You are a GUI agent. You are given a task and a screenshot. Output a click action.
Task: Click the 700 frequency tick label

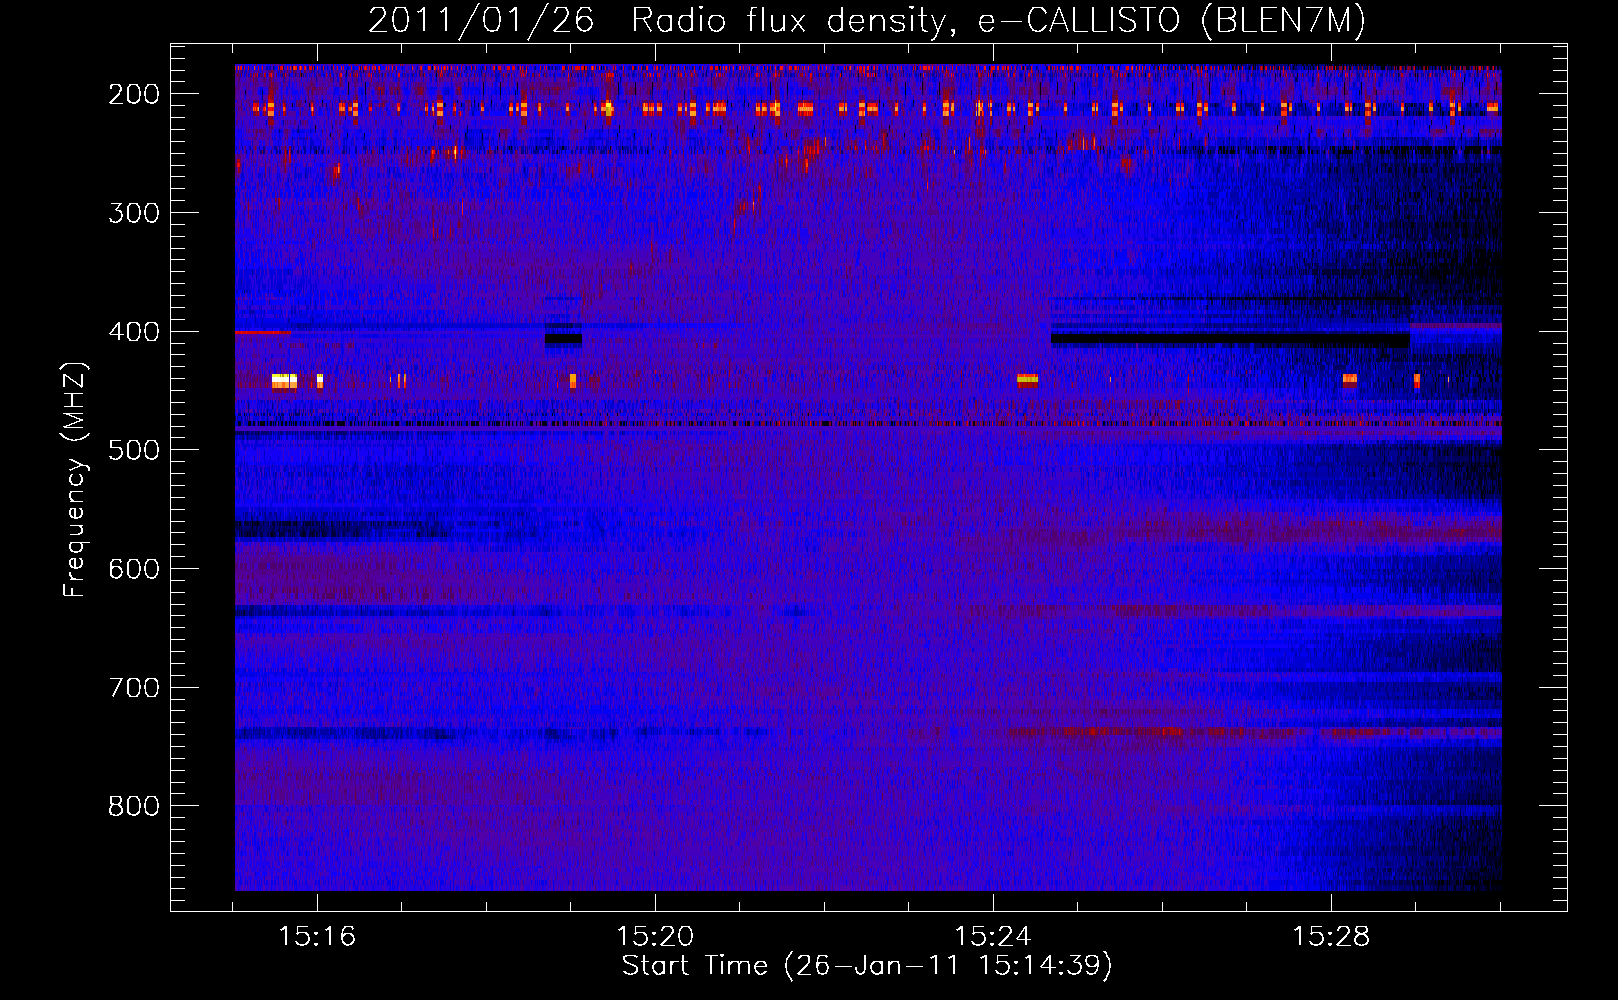134,688
